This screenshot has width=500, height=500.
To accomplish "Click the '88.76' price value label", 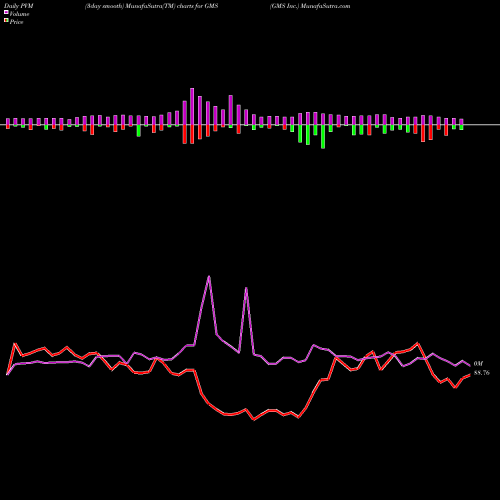I will [482, 373].
